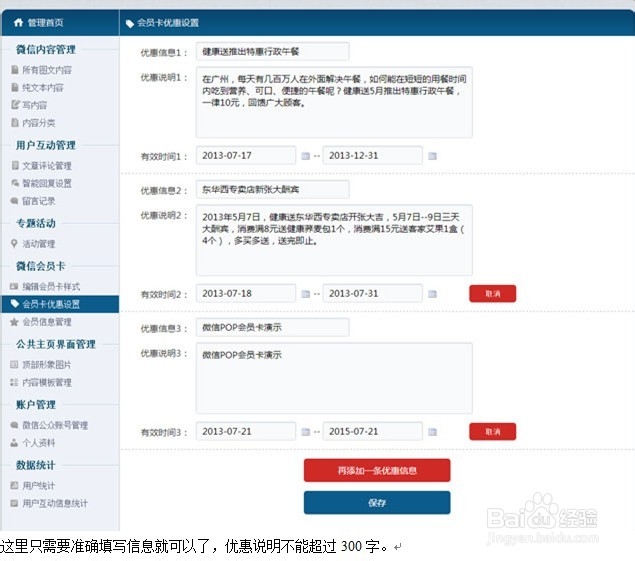Open end date calendar for 有效时间2
The width and height of the screenshot is (635, 561).
pos(433,294)
